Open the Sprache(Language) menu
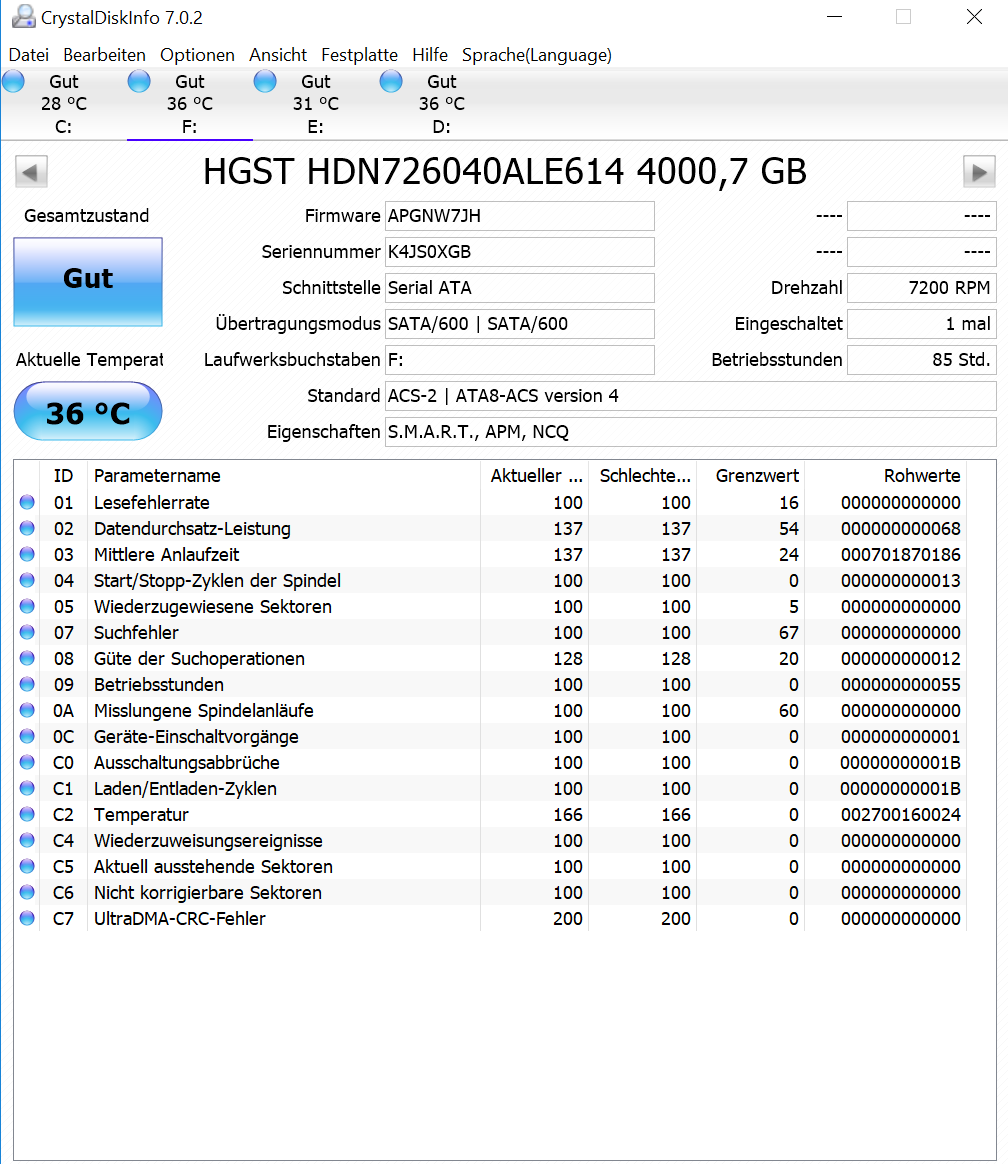The width and height of the screenshot is (1008, 1164). [537, 55]
